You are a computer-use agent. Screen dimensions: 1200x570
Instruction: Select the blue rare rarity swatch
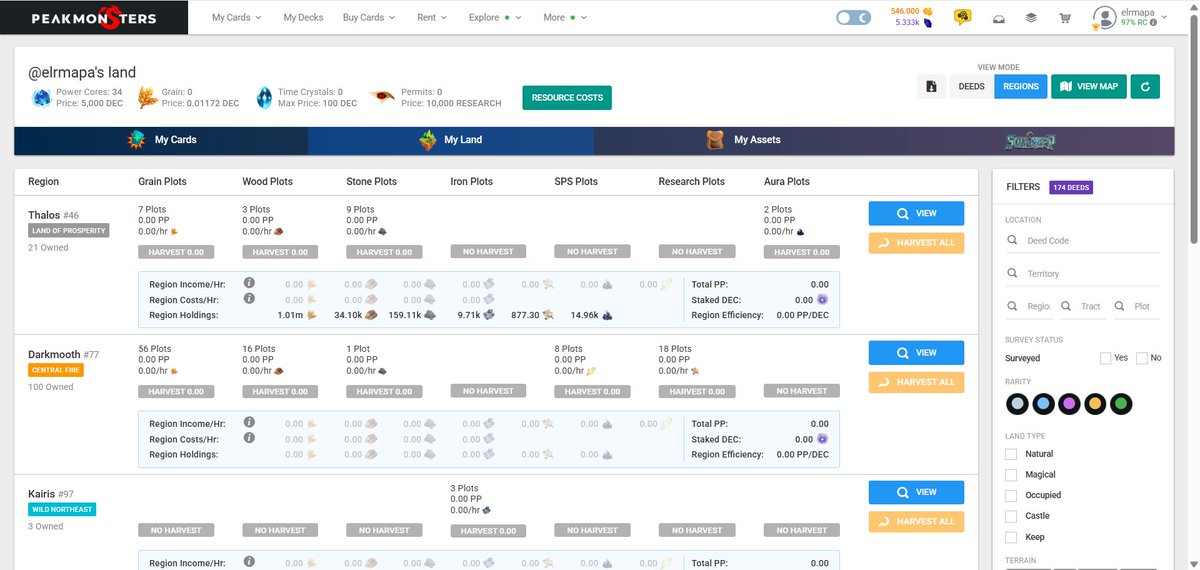(1043, 405)
